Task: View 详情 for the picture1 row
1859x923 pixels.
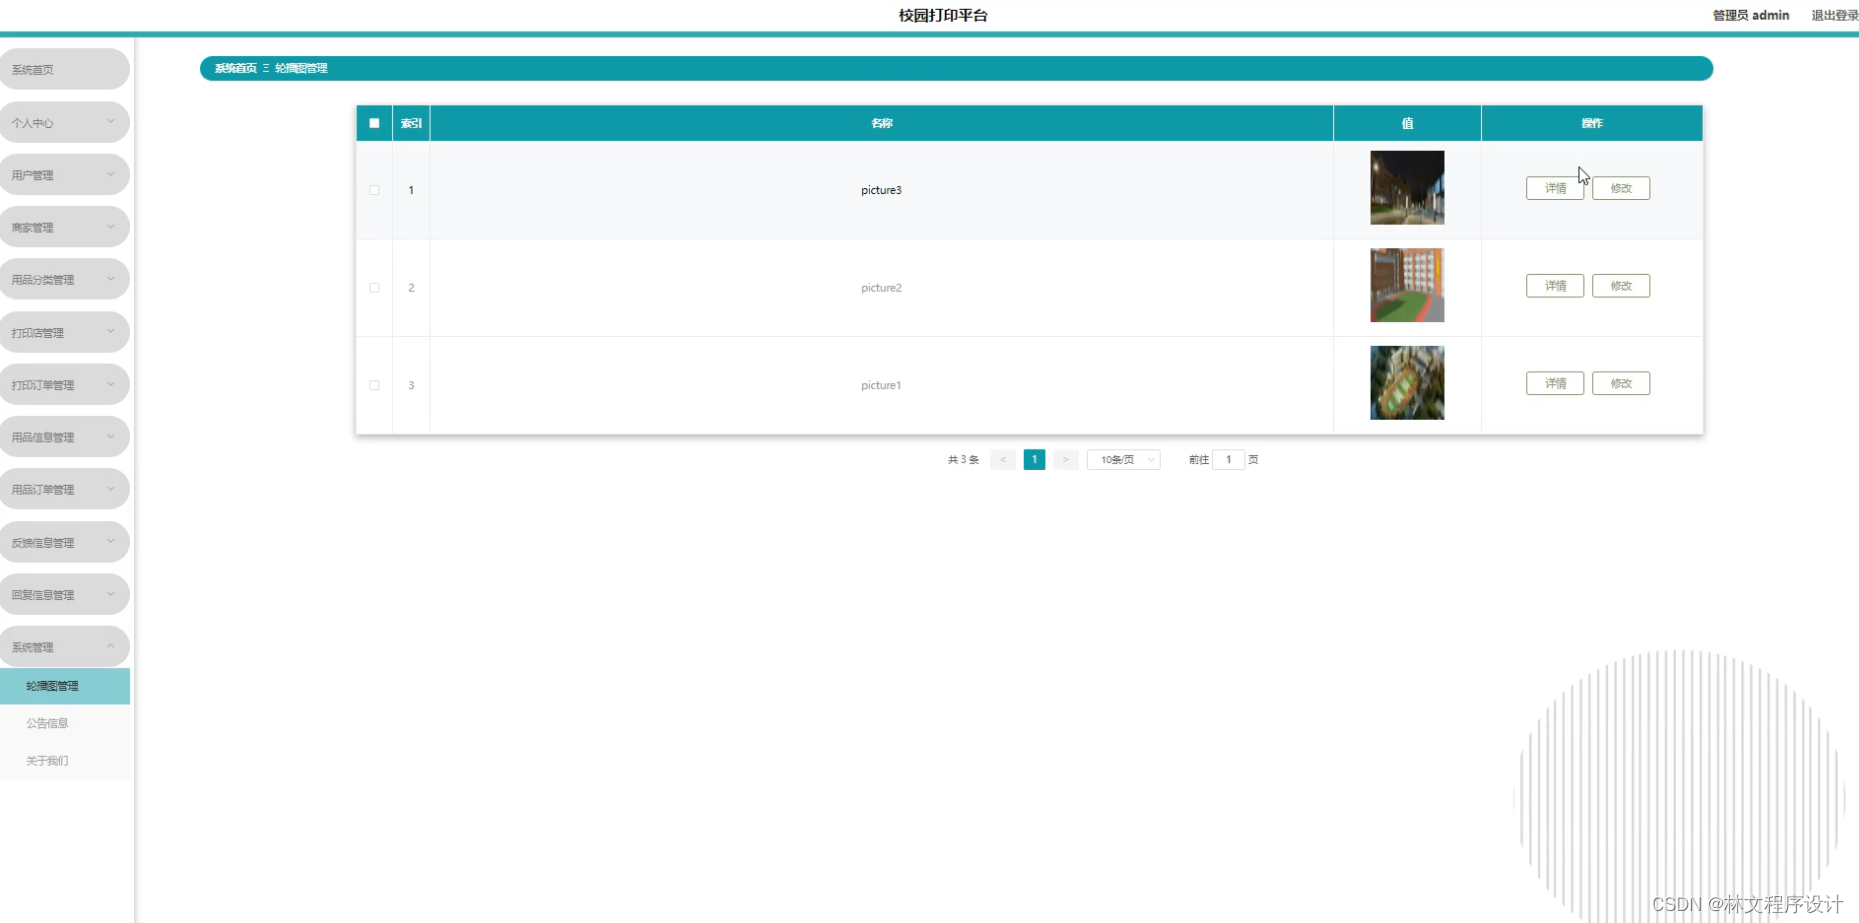Action: [x=1555, y=383]
